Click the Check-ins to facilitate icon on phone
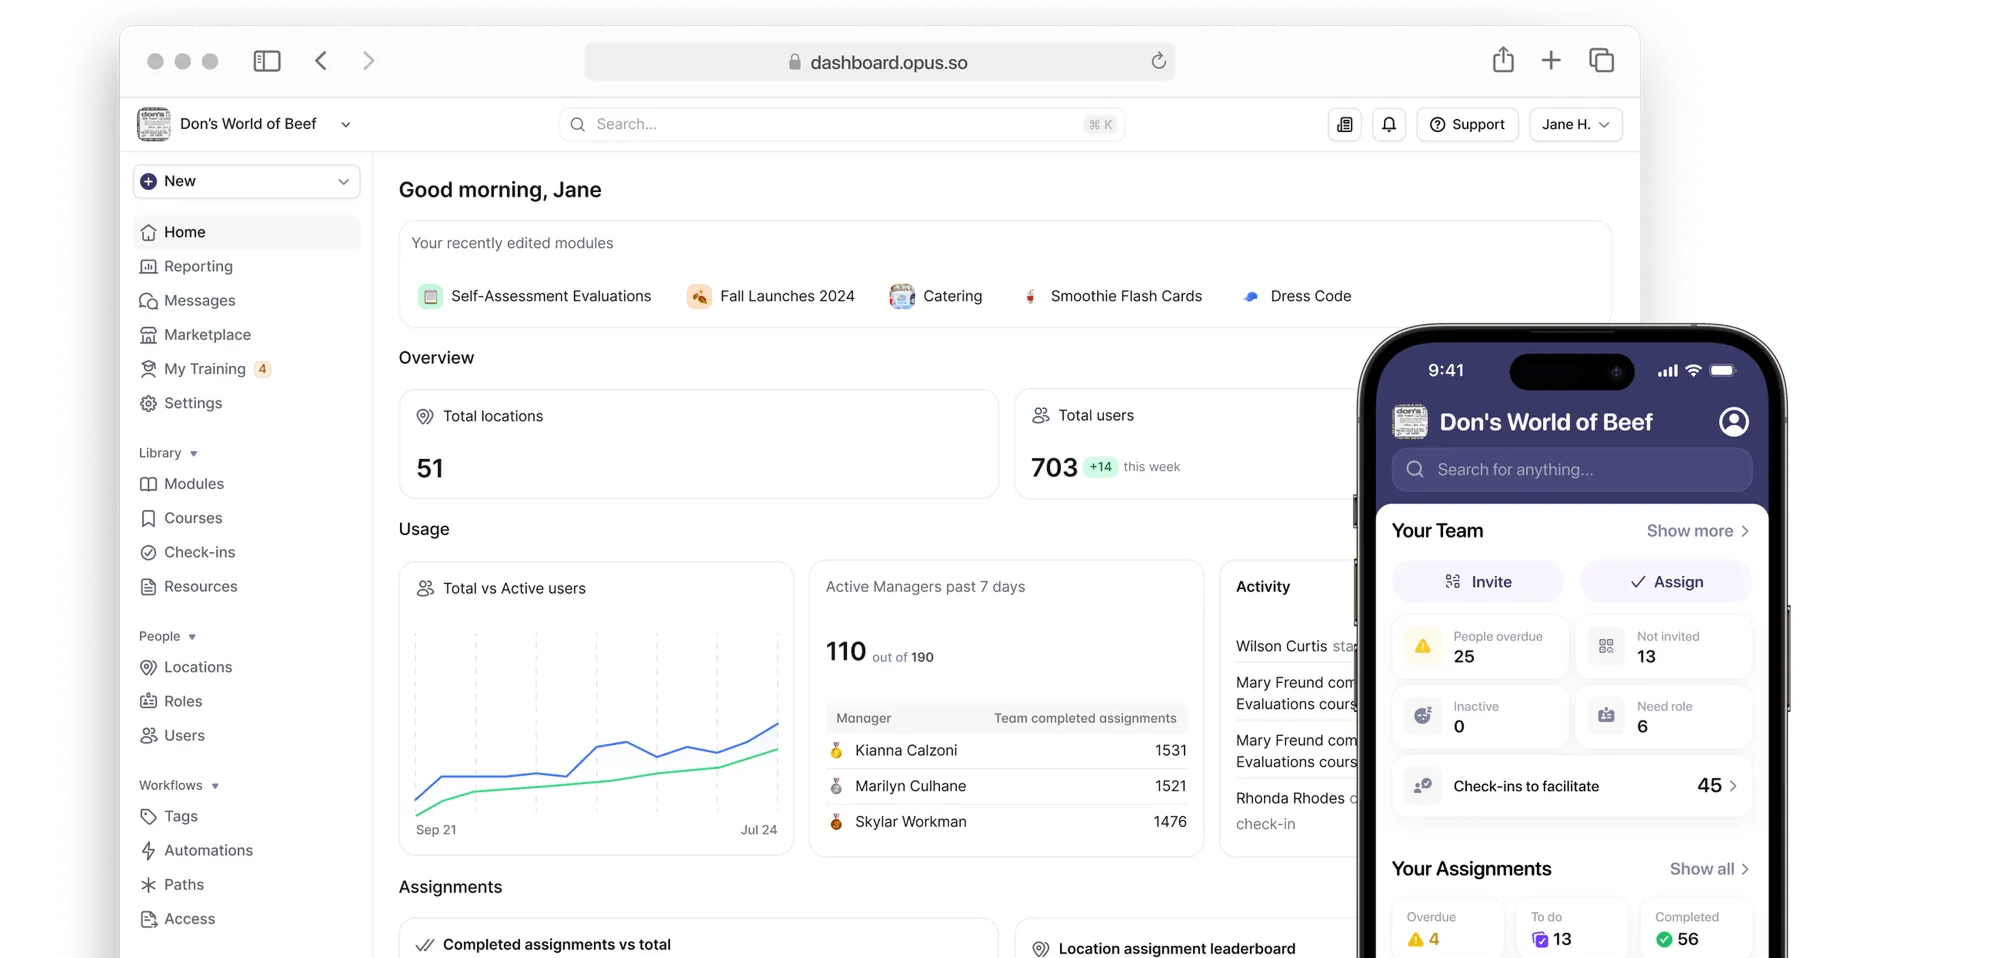The width and height of the screenshot is (2000, 958). click(1422, 786)
